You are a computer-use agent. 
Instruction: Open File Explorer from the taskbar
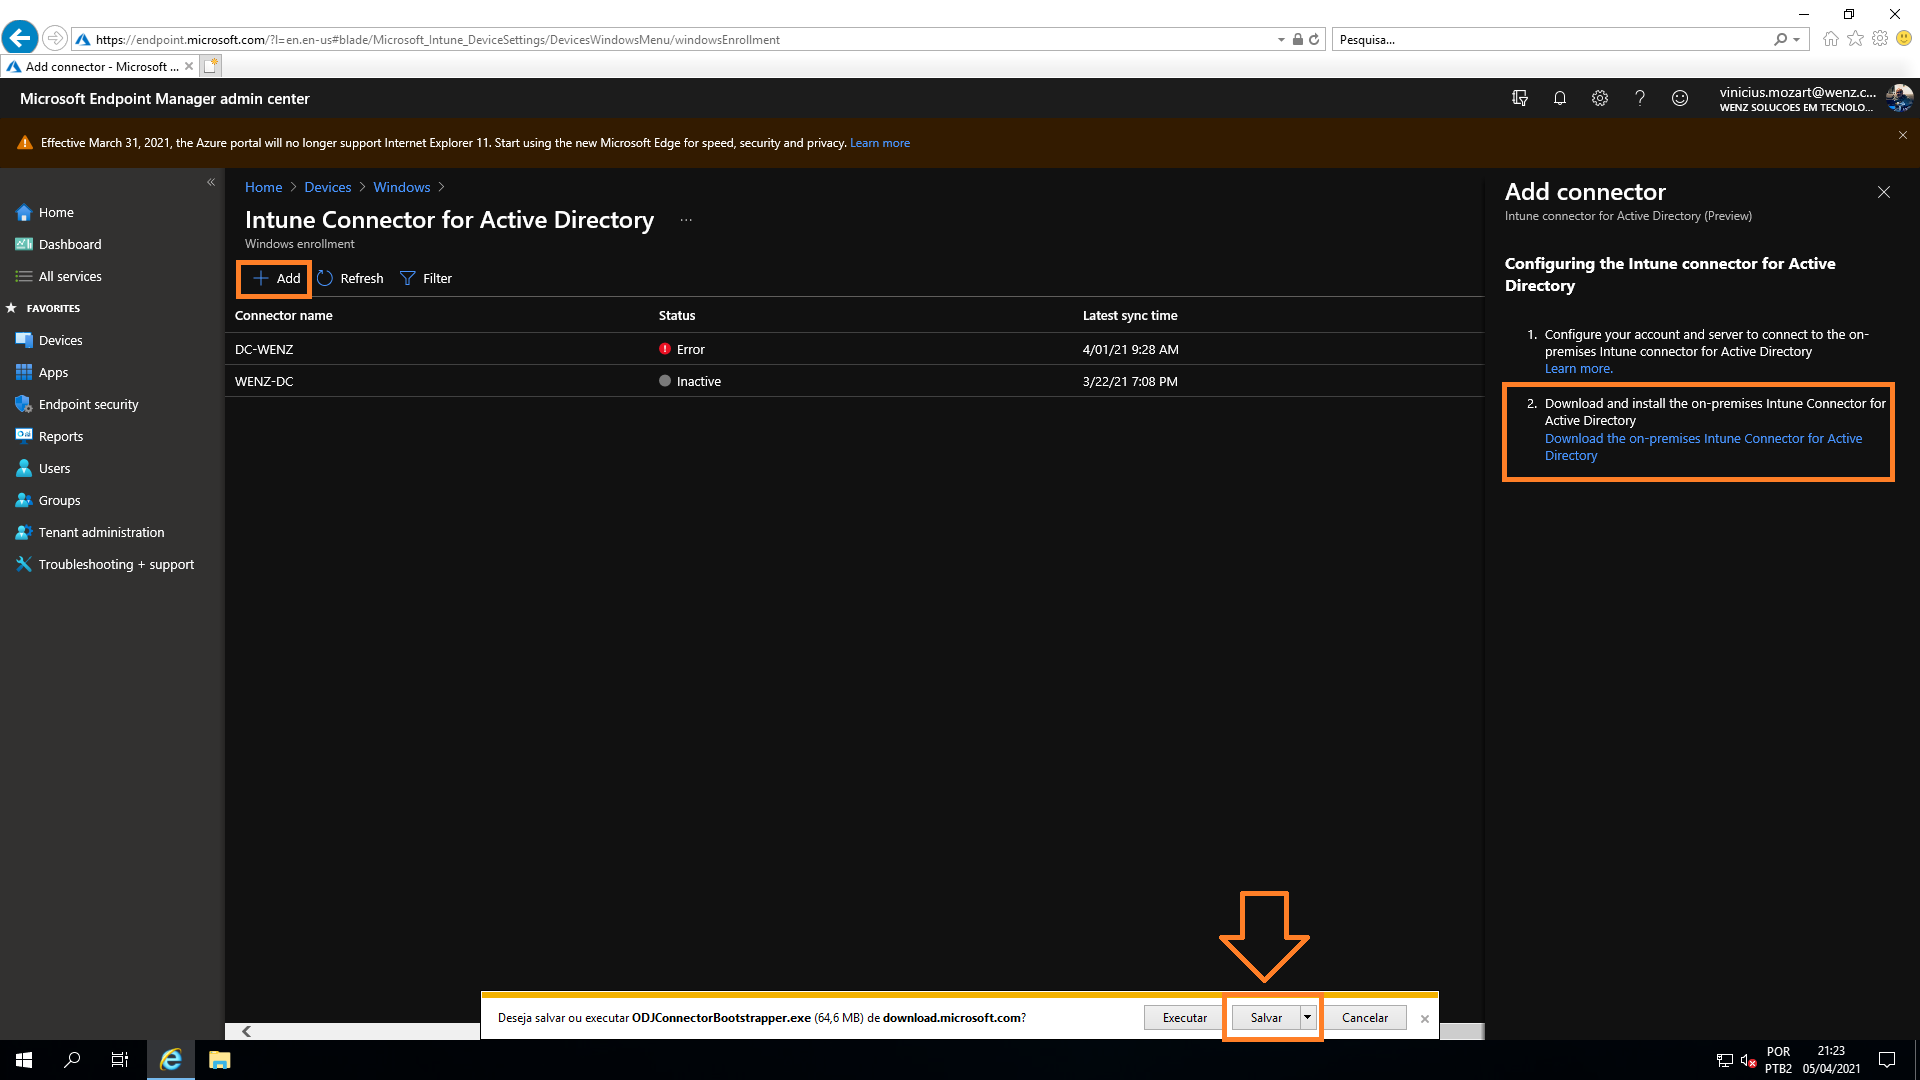(x=219, y=1060)
